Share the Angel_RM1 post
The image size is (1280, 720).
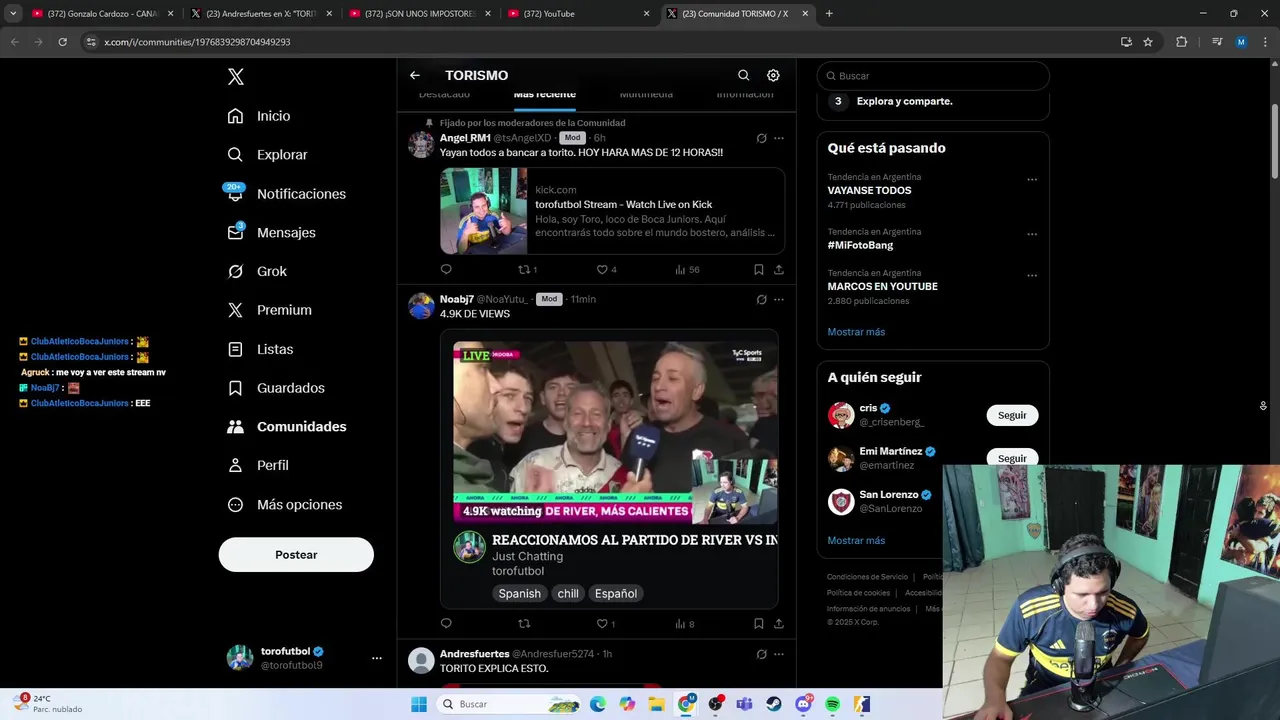point(779,269)
